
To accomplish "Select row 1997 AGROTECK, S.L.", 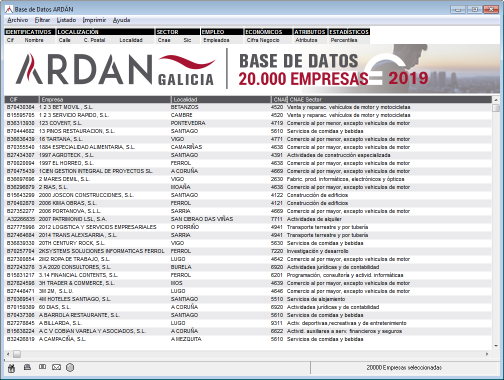I will pos(248,155).
